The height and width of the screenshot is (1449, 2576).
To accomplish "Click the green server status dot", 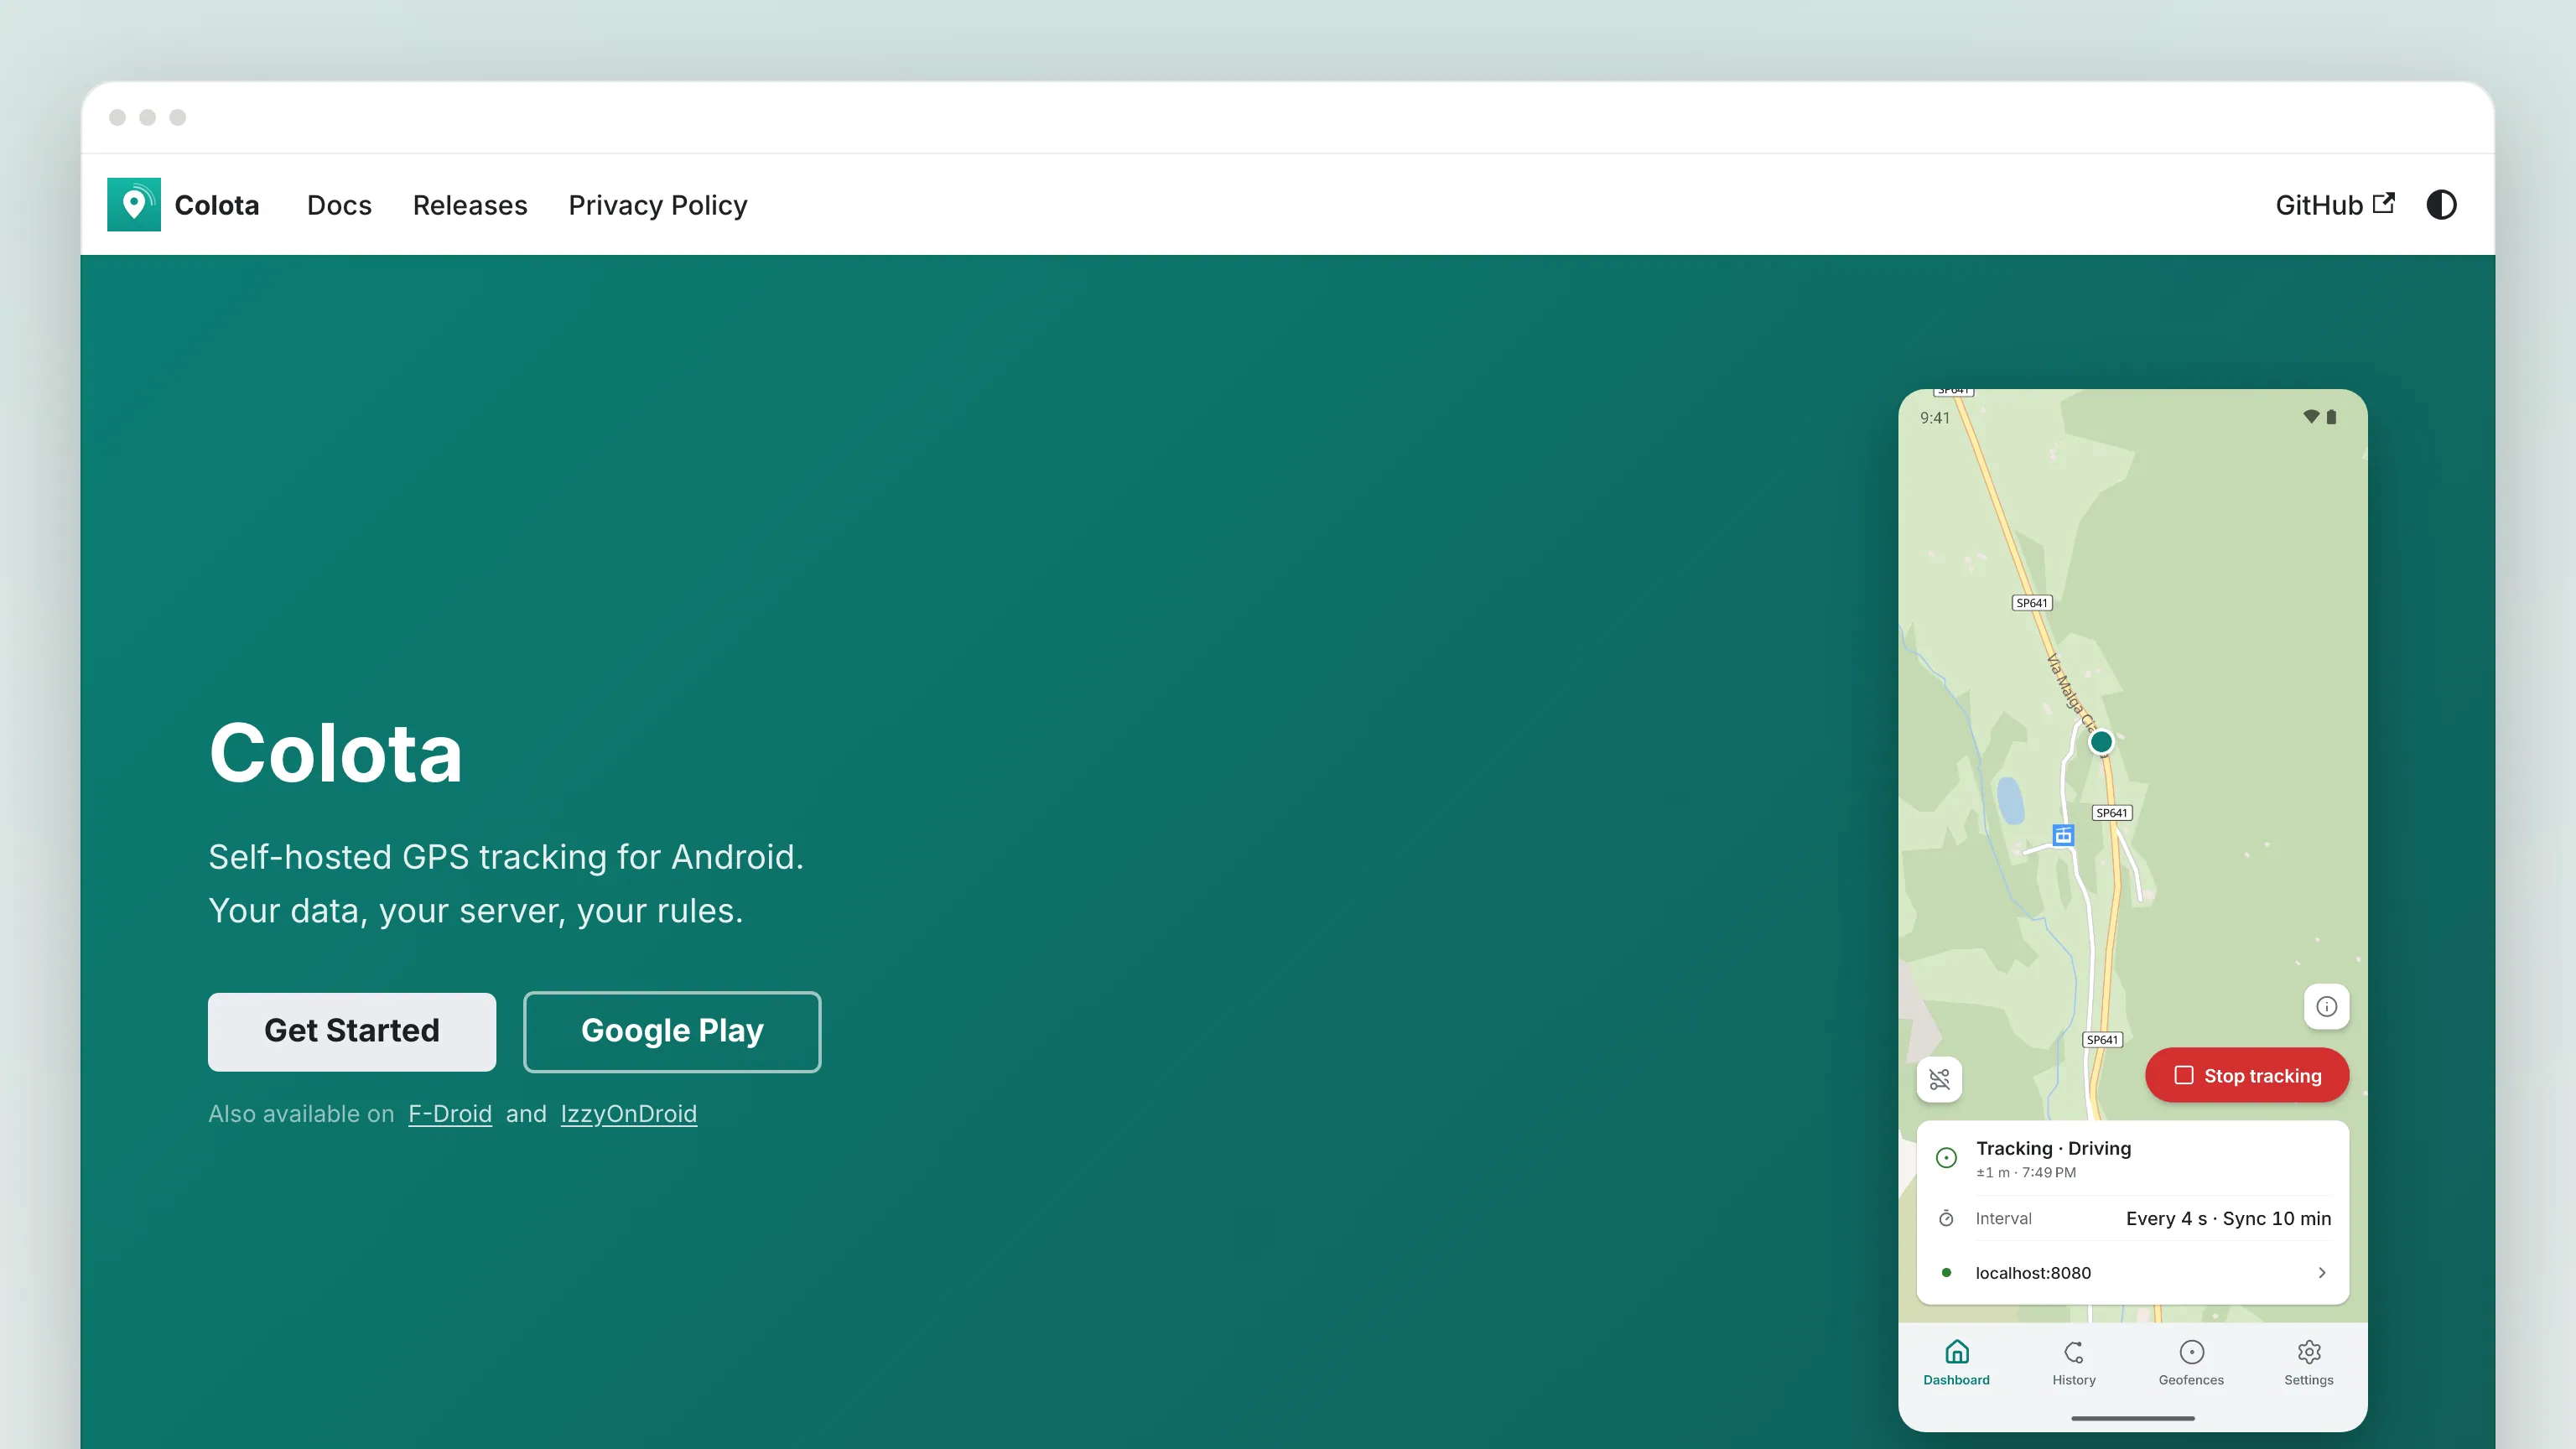I will pyautogui.click(x=1946, y=1273).
